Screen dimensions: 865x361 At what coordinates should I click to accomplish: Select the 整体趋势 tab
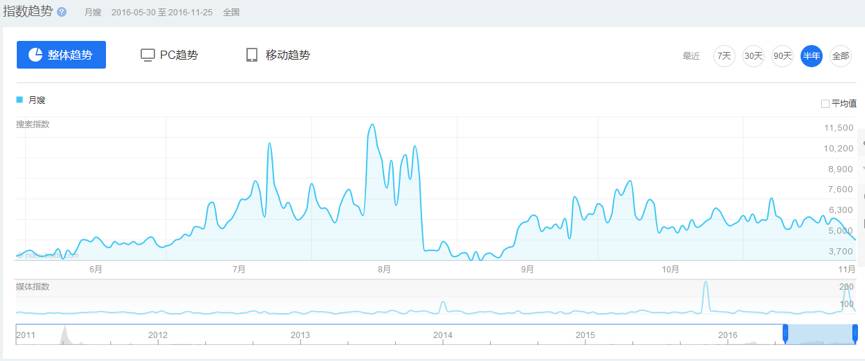(x=61, y=55)
